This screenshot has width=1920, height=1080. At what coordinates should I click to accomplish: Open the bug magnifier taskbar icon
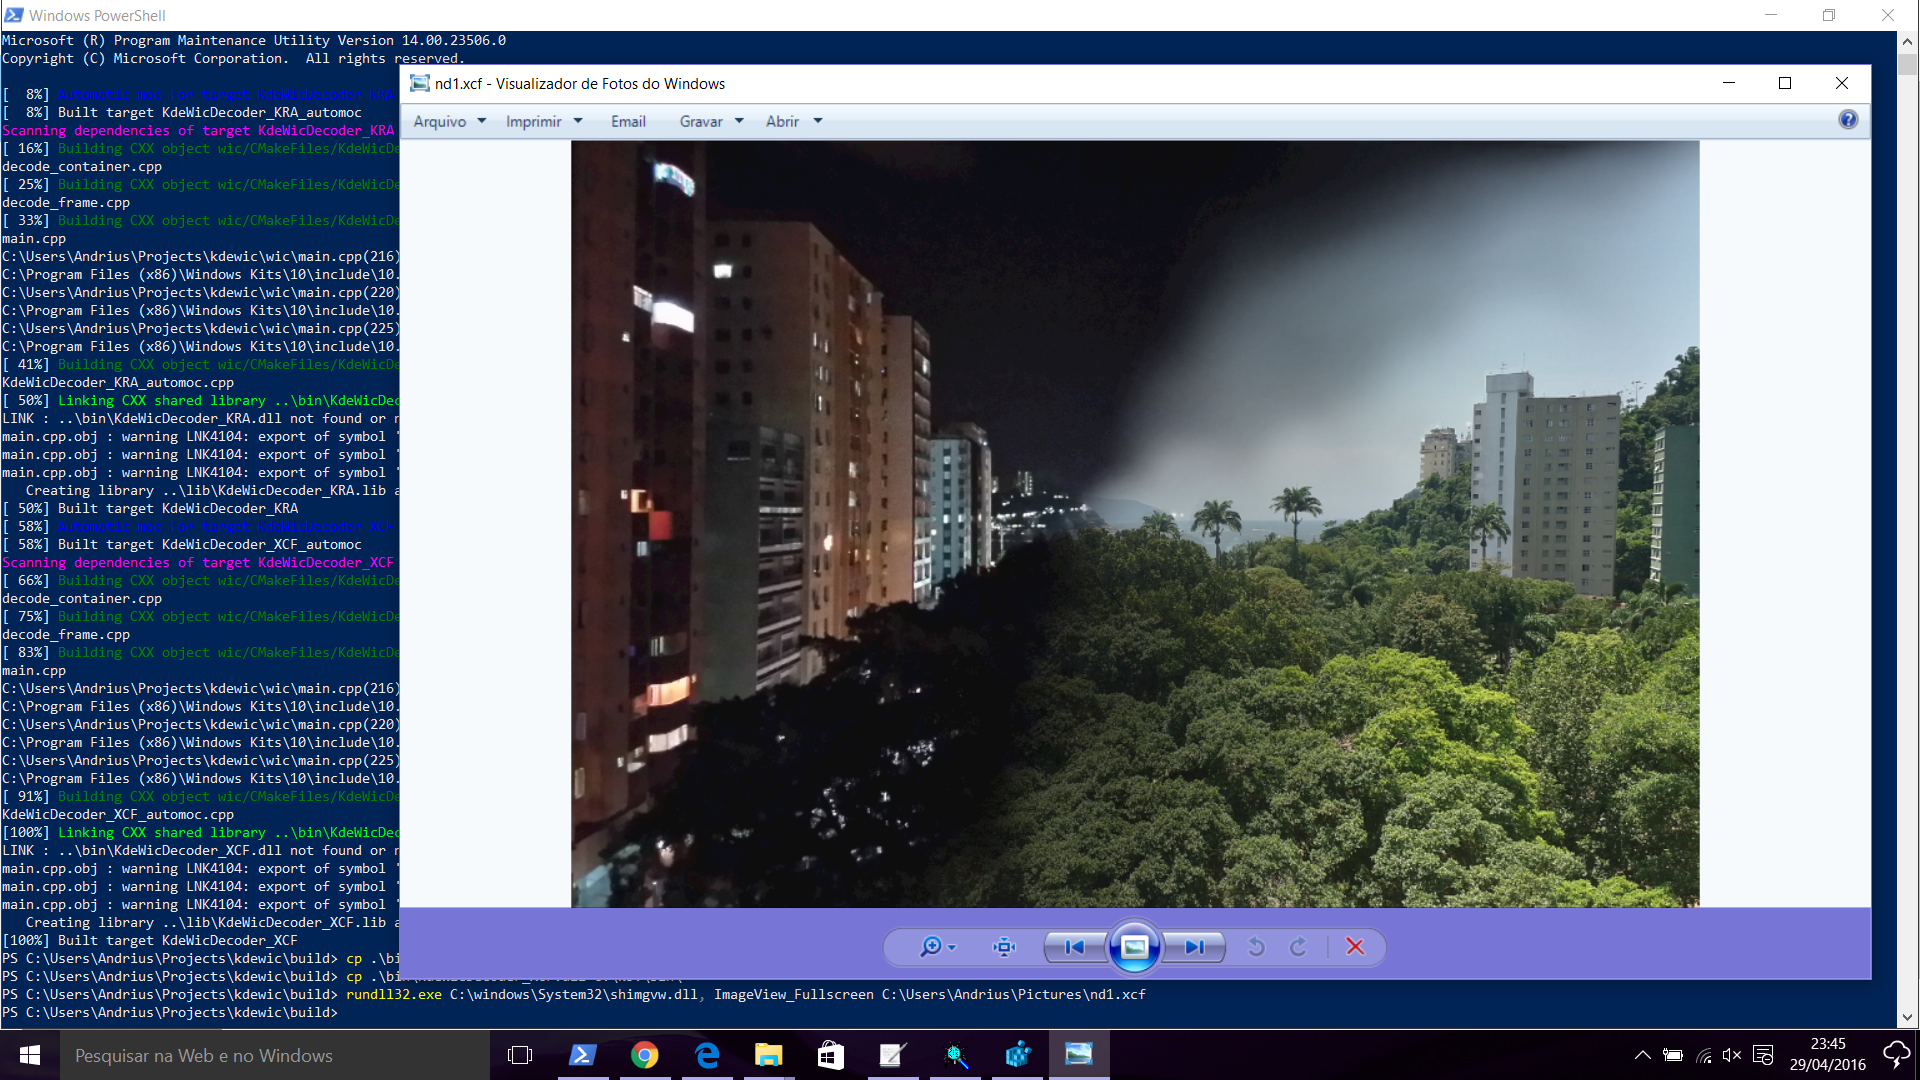coord(955,1055)
